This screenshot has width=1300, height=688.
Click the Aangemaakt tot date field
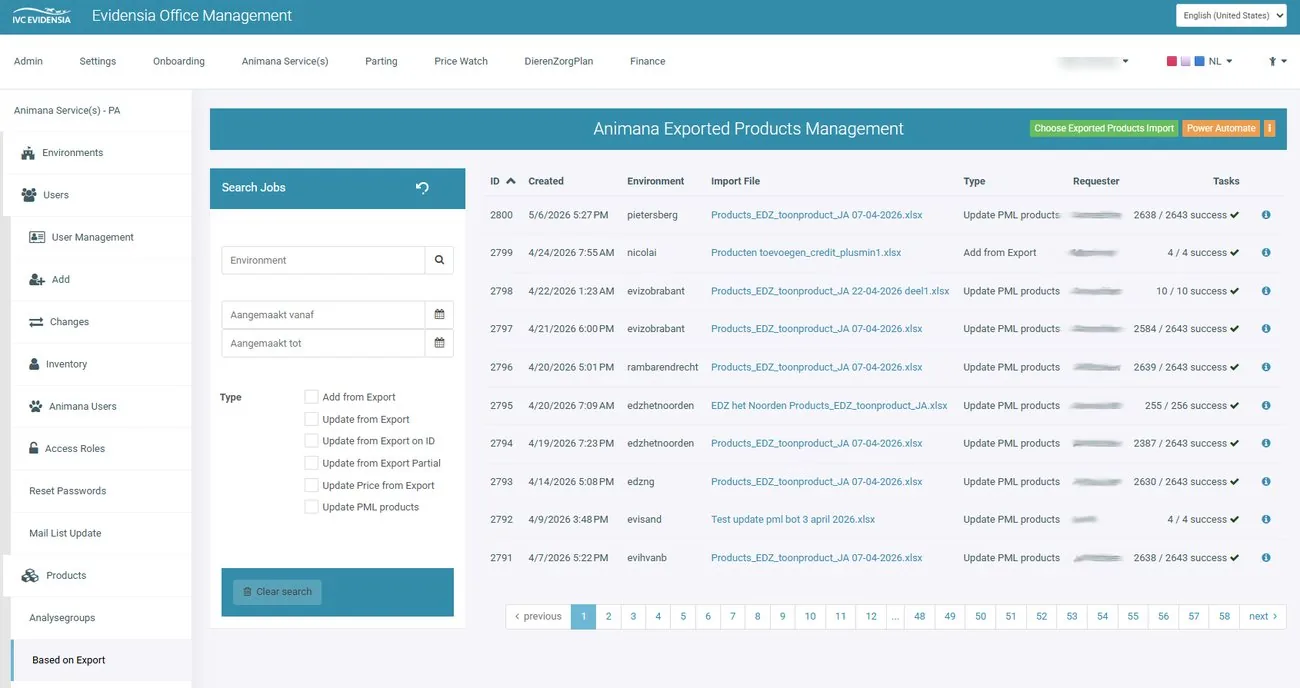pyautogui.click(x=323, y=343)
